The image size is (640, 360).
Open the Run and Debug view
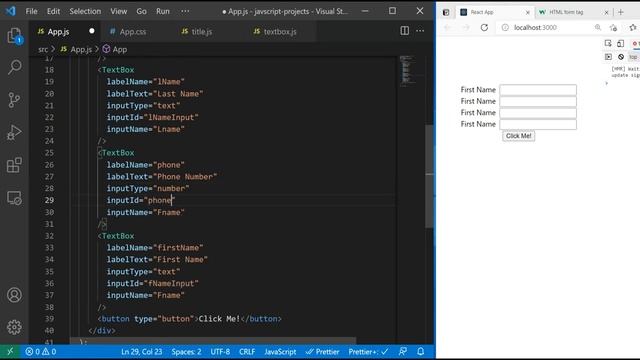(x=14, y=133)
